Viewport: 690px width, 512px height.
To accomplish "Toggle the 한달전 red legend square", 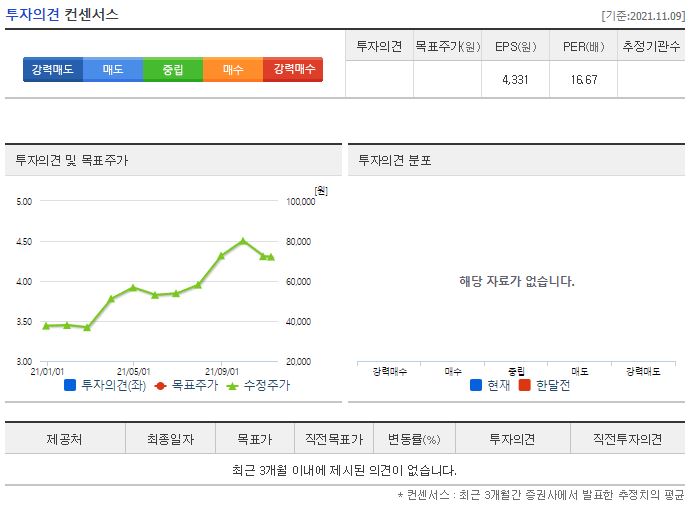I will pyautogui.click(x=525, y=385).
